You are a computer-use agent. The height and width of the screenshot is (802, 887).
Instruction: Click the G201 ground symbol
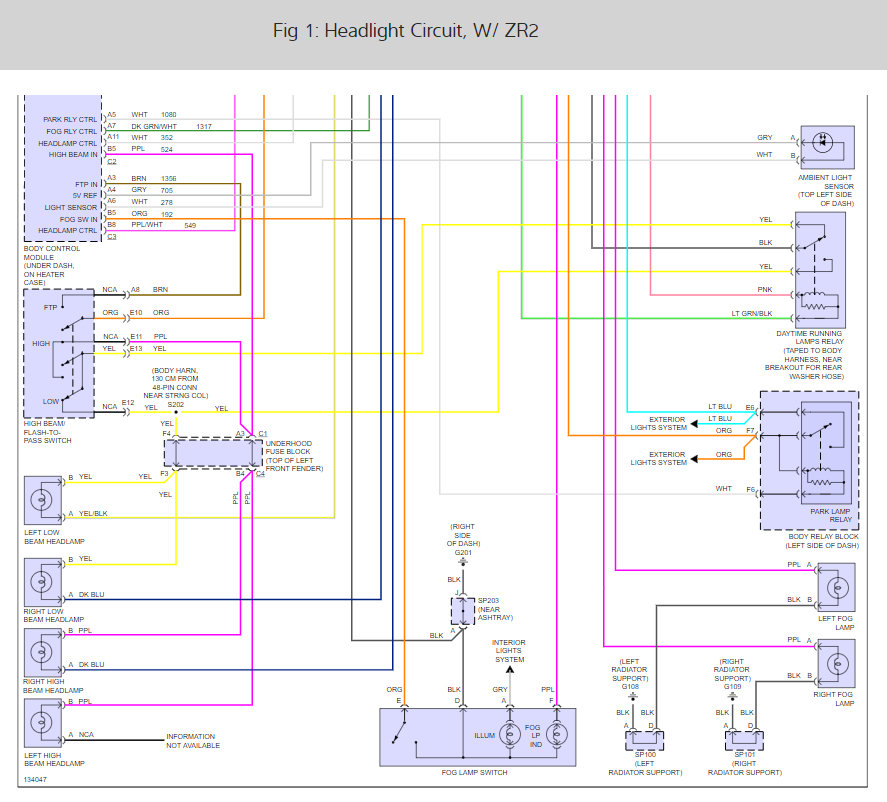click(x=463, y=562)
